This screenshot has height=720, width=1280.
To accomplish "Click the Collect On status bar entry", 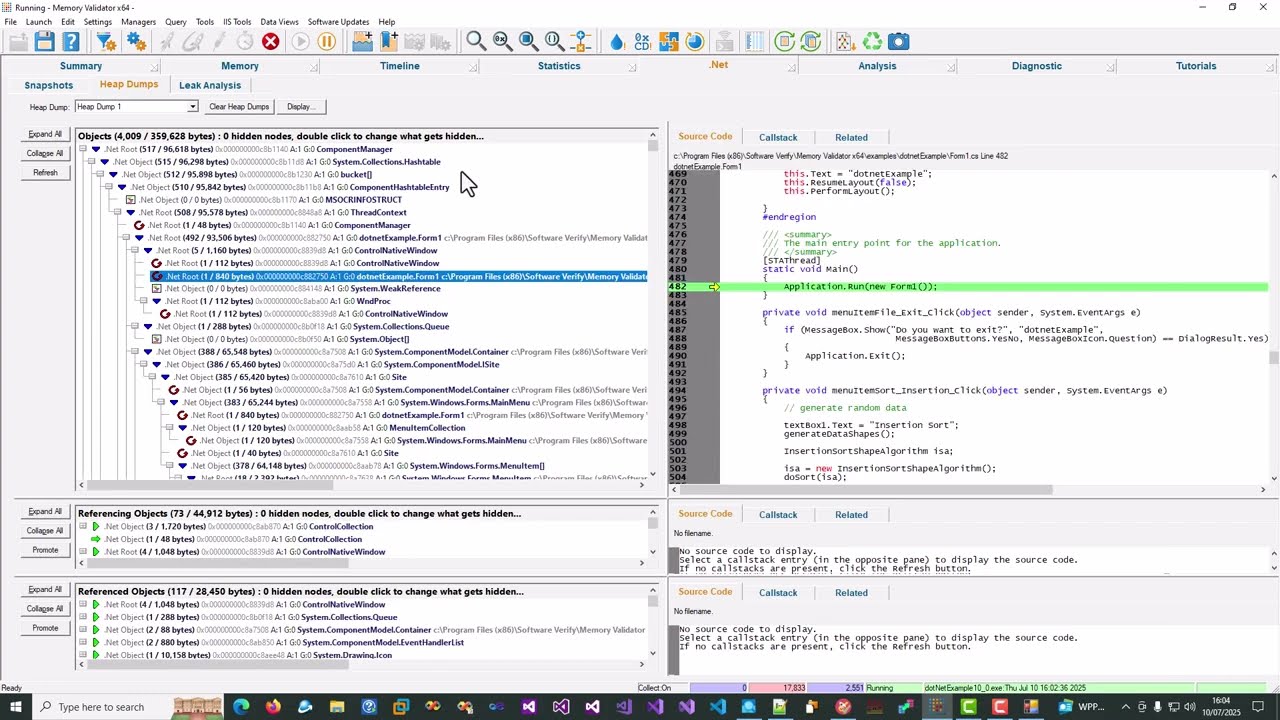I will point(654,688).
